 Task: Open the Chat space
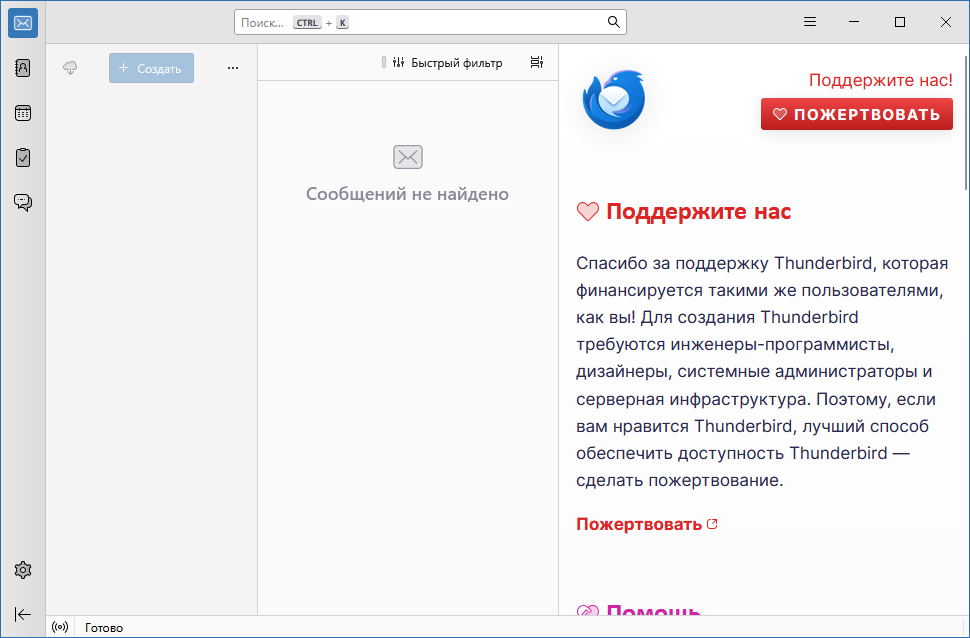(23, 203)
